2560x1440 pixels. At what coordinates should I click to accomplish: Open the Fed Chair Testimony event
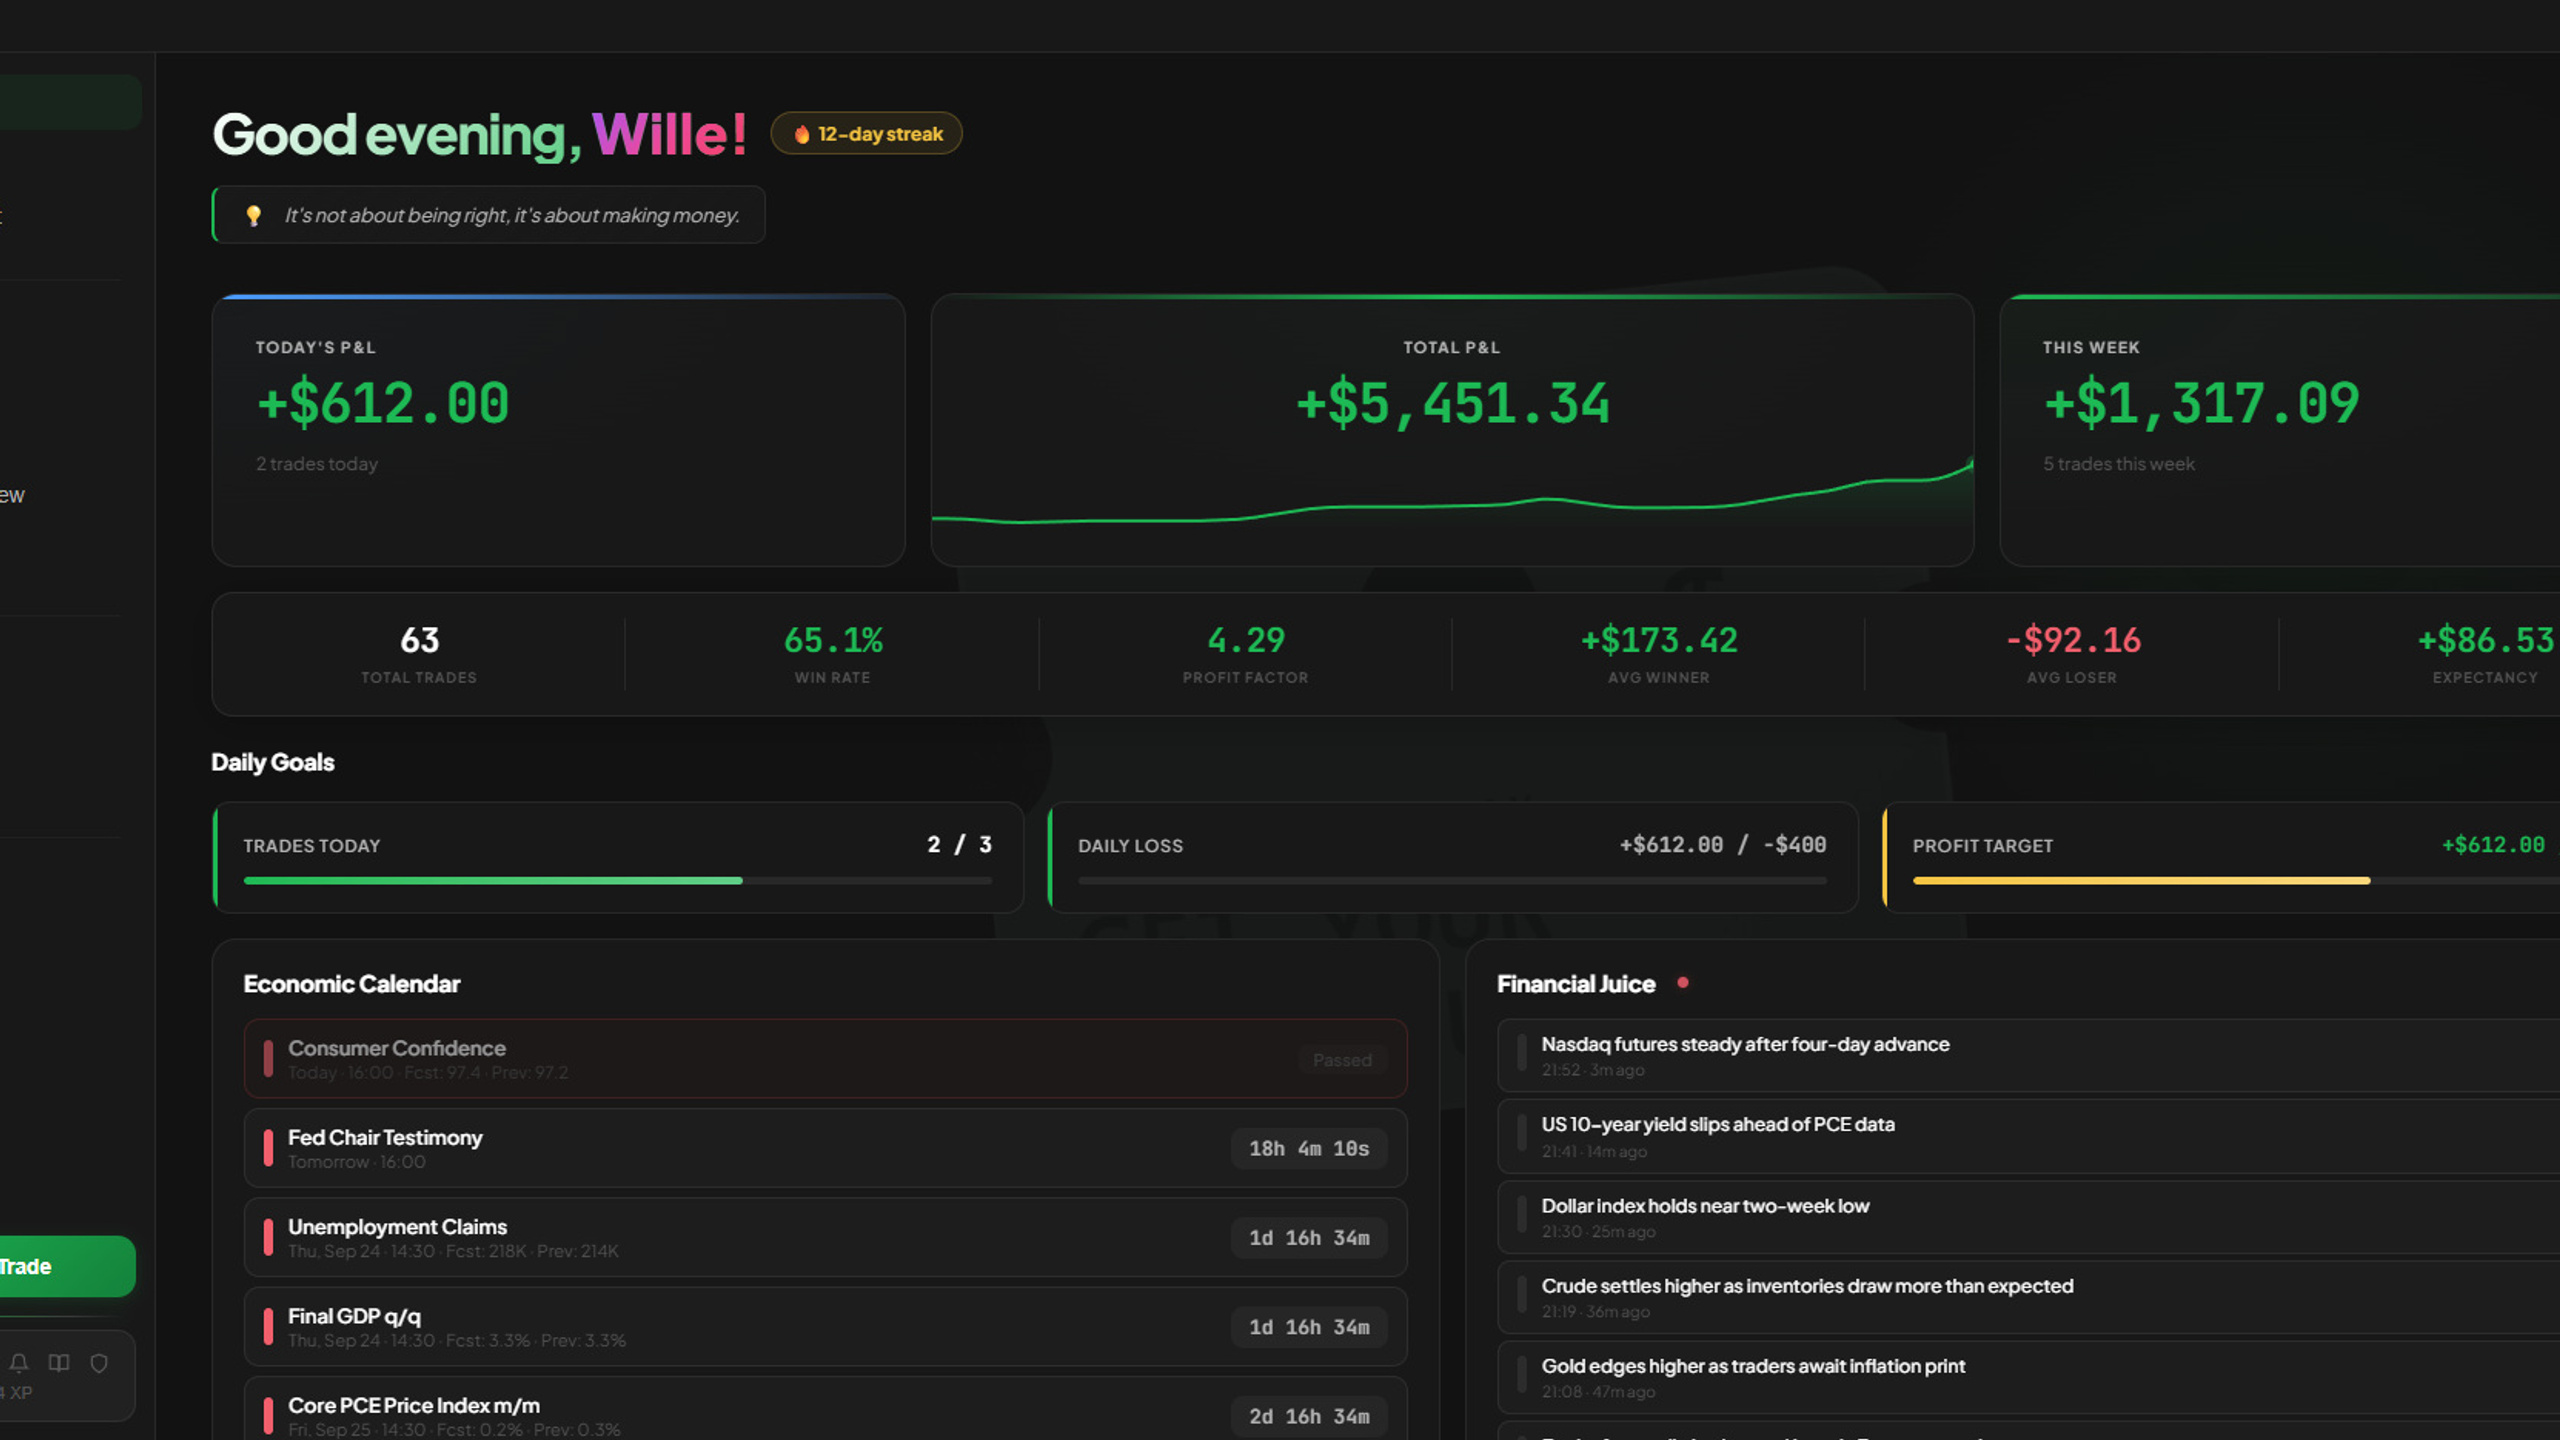tap(825, 1148)
